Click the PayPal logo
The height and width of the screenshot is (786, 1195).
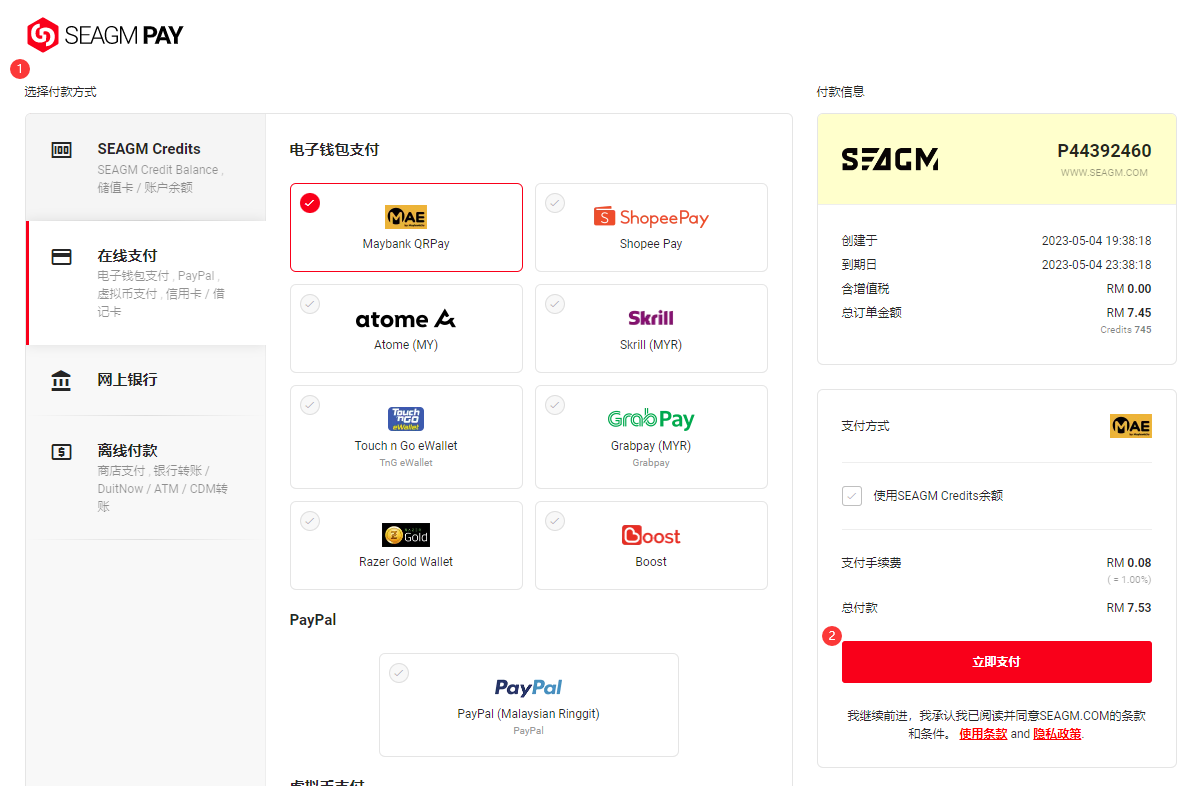click(528, 688)
